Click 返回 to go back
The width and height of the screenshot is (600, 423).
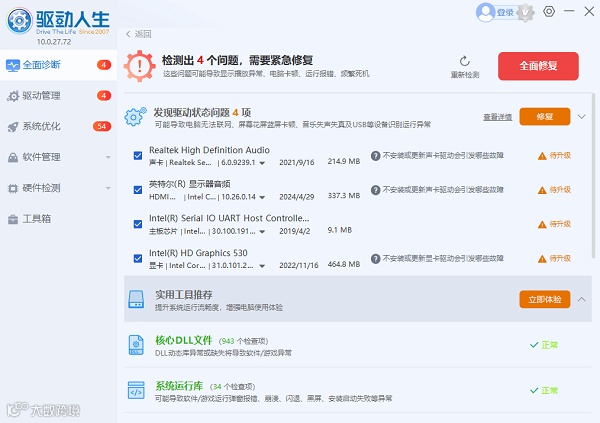(143, 34)
